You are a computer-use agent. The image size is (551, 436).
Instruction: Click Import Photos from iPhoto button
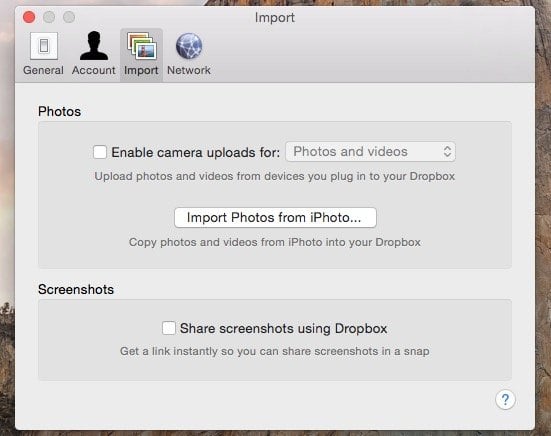(x=275, y=217)
